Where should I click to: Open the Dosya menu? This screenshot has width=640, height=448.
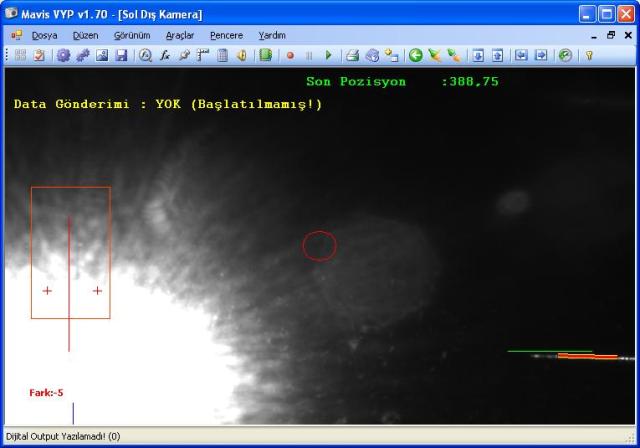click(x=44, y=35)
